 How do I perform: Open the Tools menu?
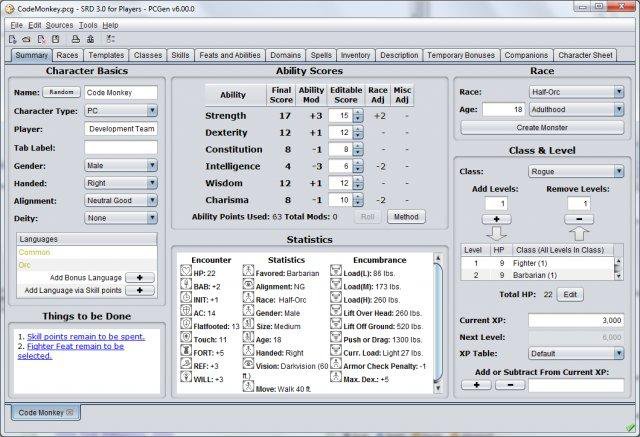coord(88,25)
